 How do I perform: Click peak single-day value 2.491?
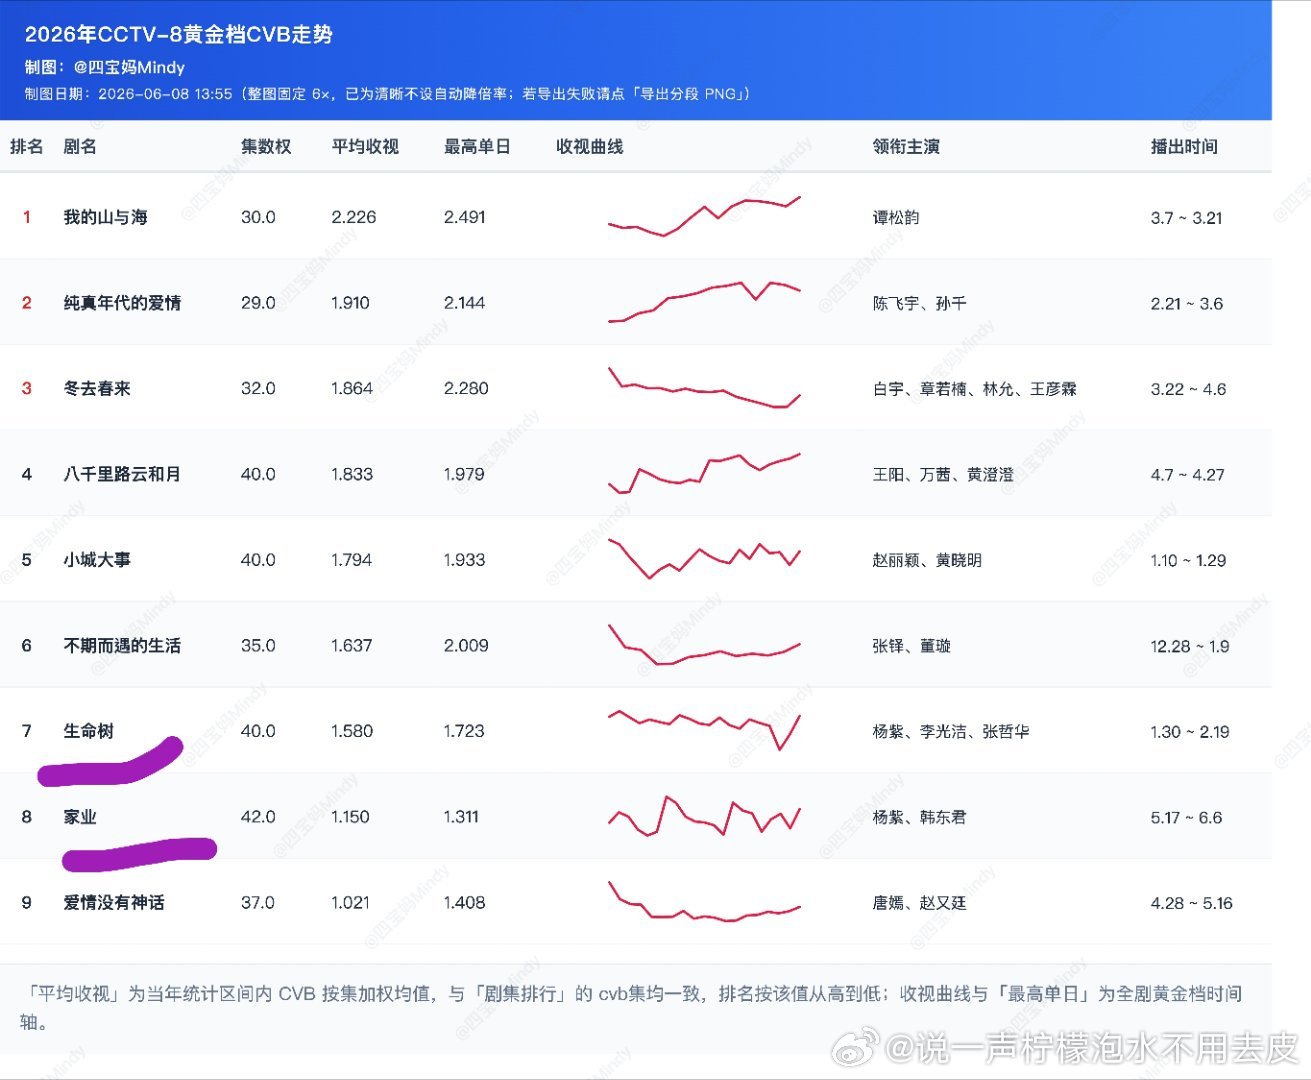[465, 217]
